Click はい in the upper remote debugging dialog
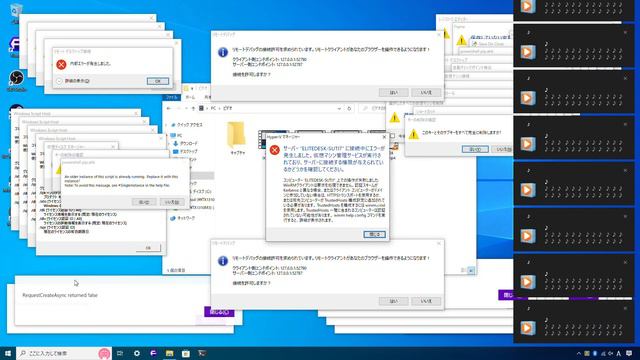This screenshot has width=640, height=360. click(393, 93)
